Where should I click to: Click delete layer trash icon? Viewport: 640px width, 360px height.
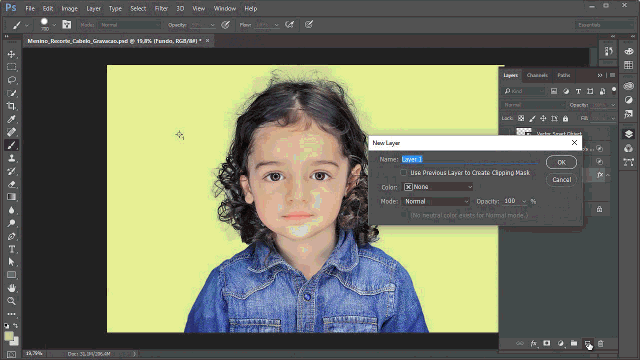pyautogui.click(x=600, y=344)
